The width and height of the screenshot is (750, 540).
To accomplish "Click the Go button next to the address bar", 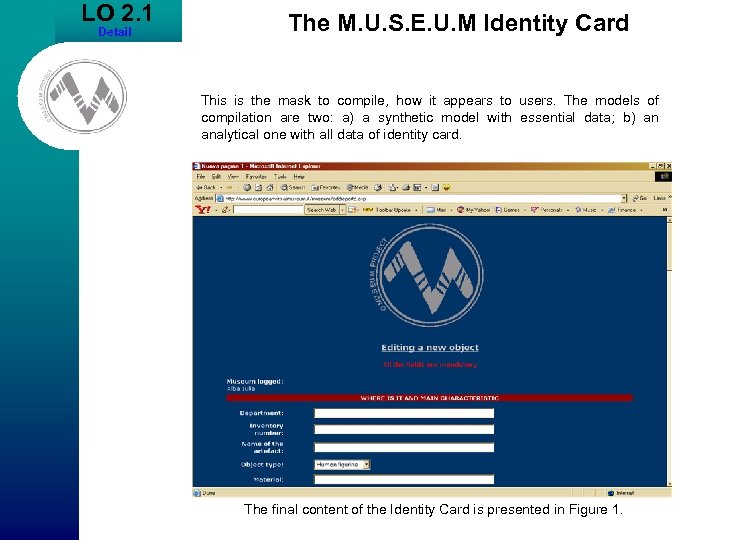I will 640,198.
